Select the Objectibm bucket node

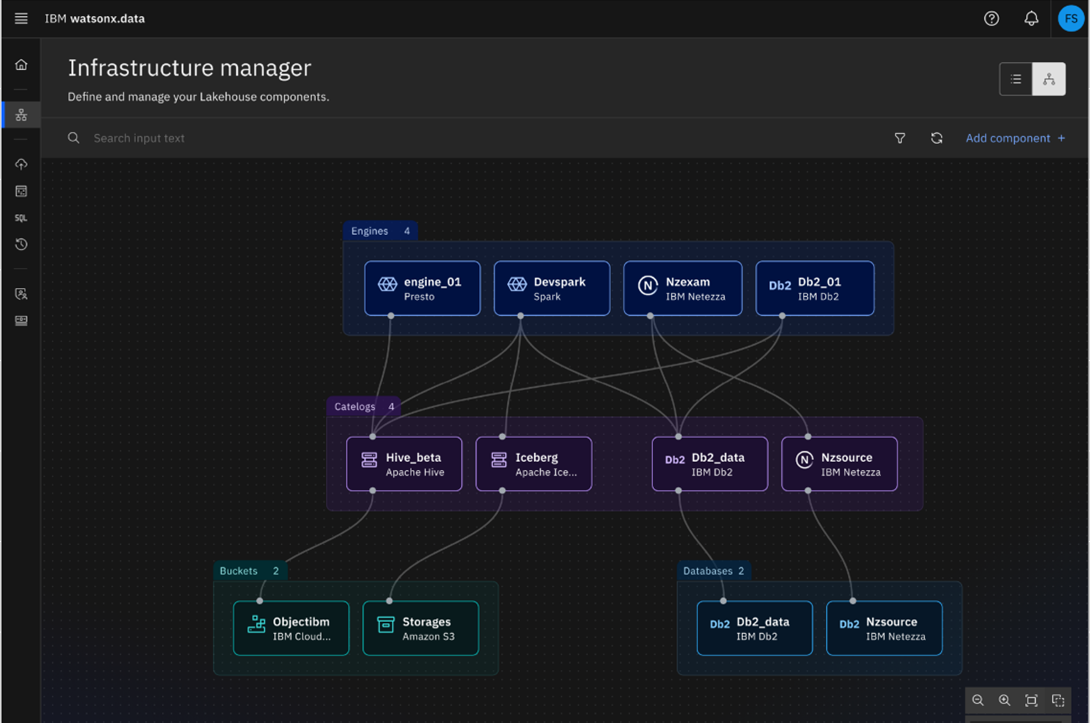291,628
